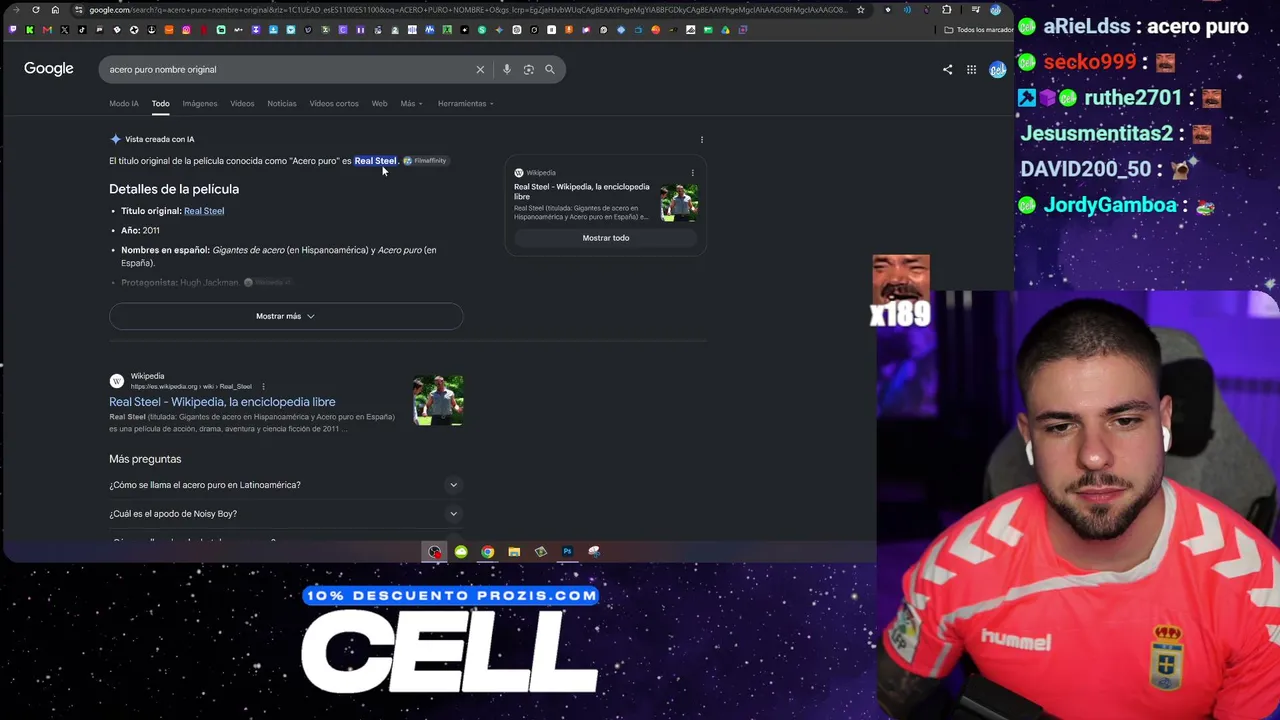The image size is (1280, 720).
Task: Expand '¿Cuál es el apodo de Noisy Boy?'
Action: tap(286, 514)
